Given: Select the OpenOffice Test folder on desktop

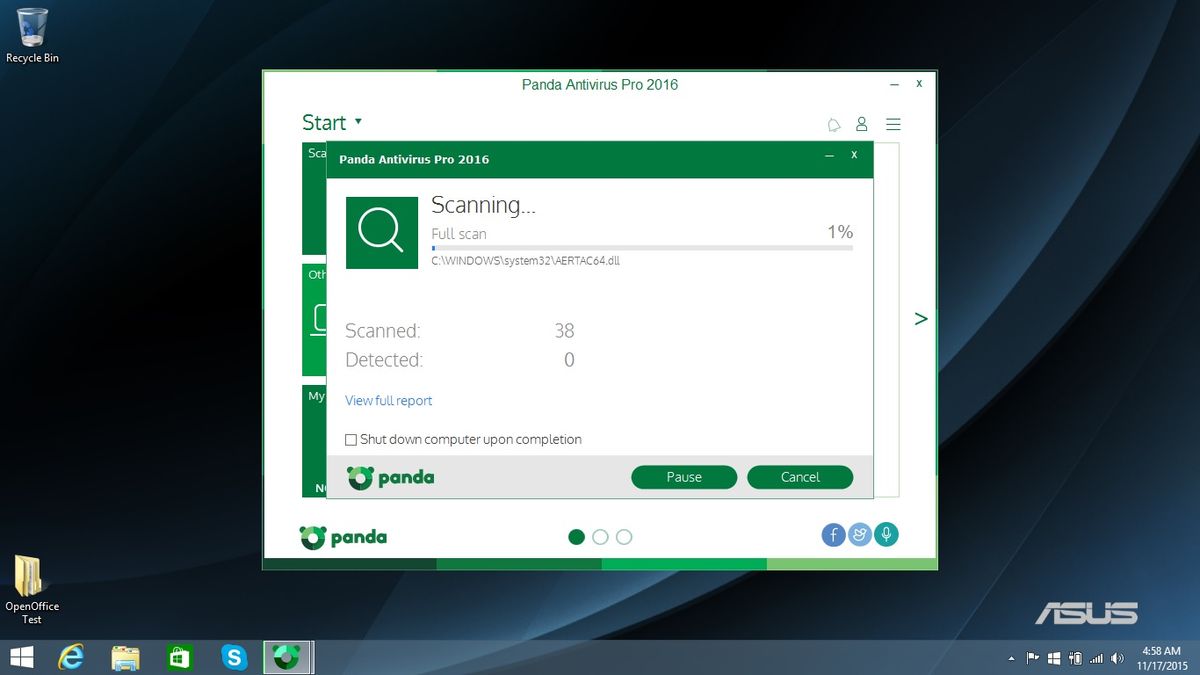Looking at the screenshot, I should coord(32,590).
